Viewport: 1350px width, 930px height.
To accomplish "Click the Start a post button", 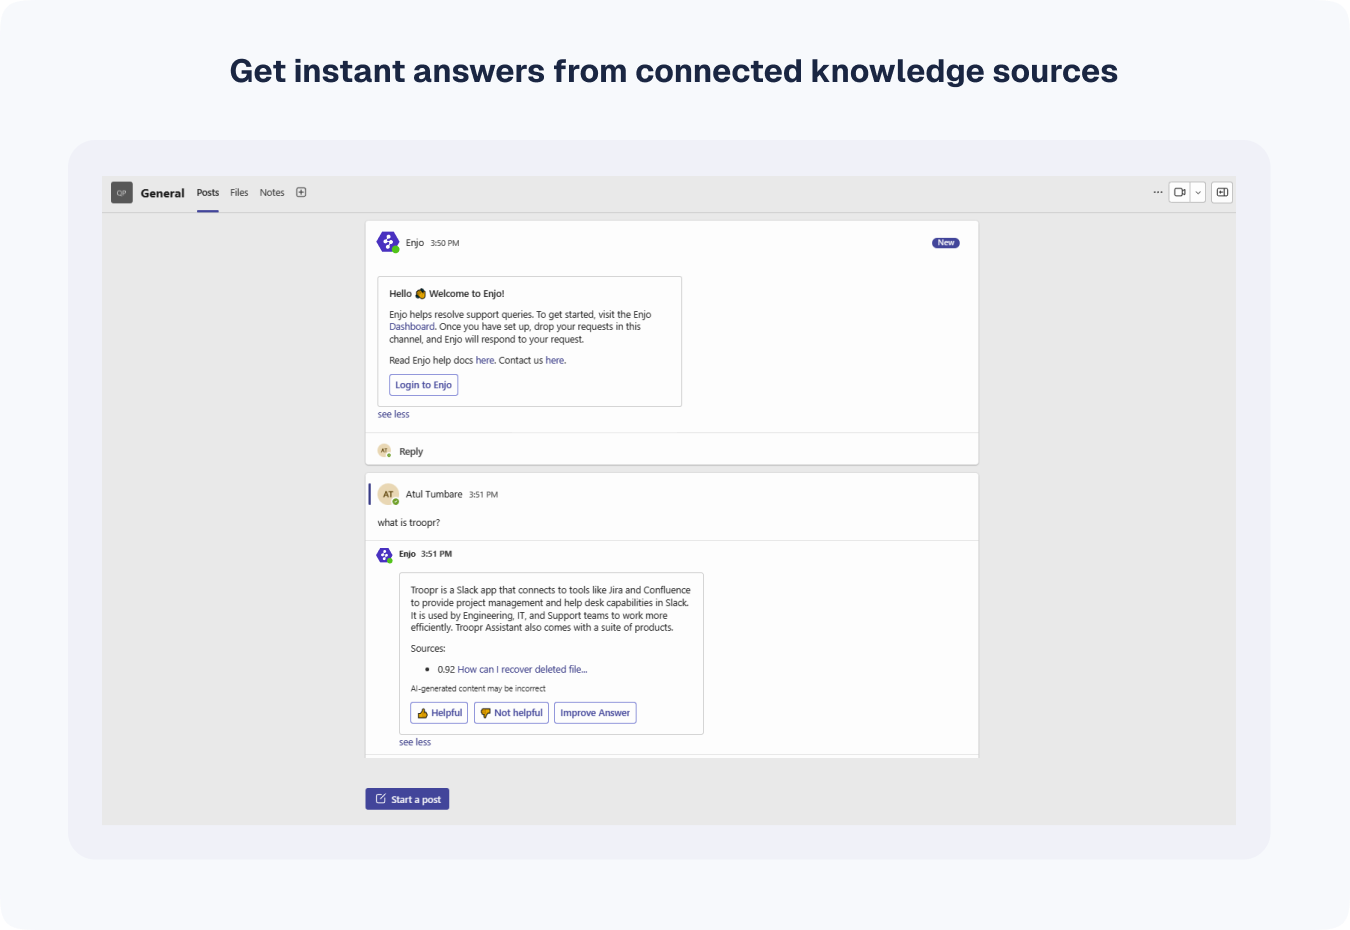I will click(407, 799).
